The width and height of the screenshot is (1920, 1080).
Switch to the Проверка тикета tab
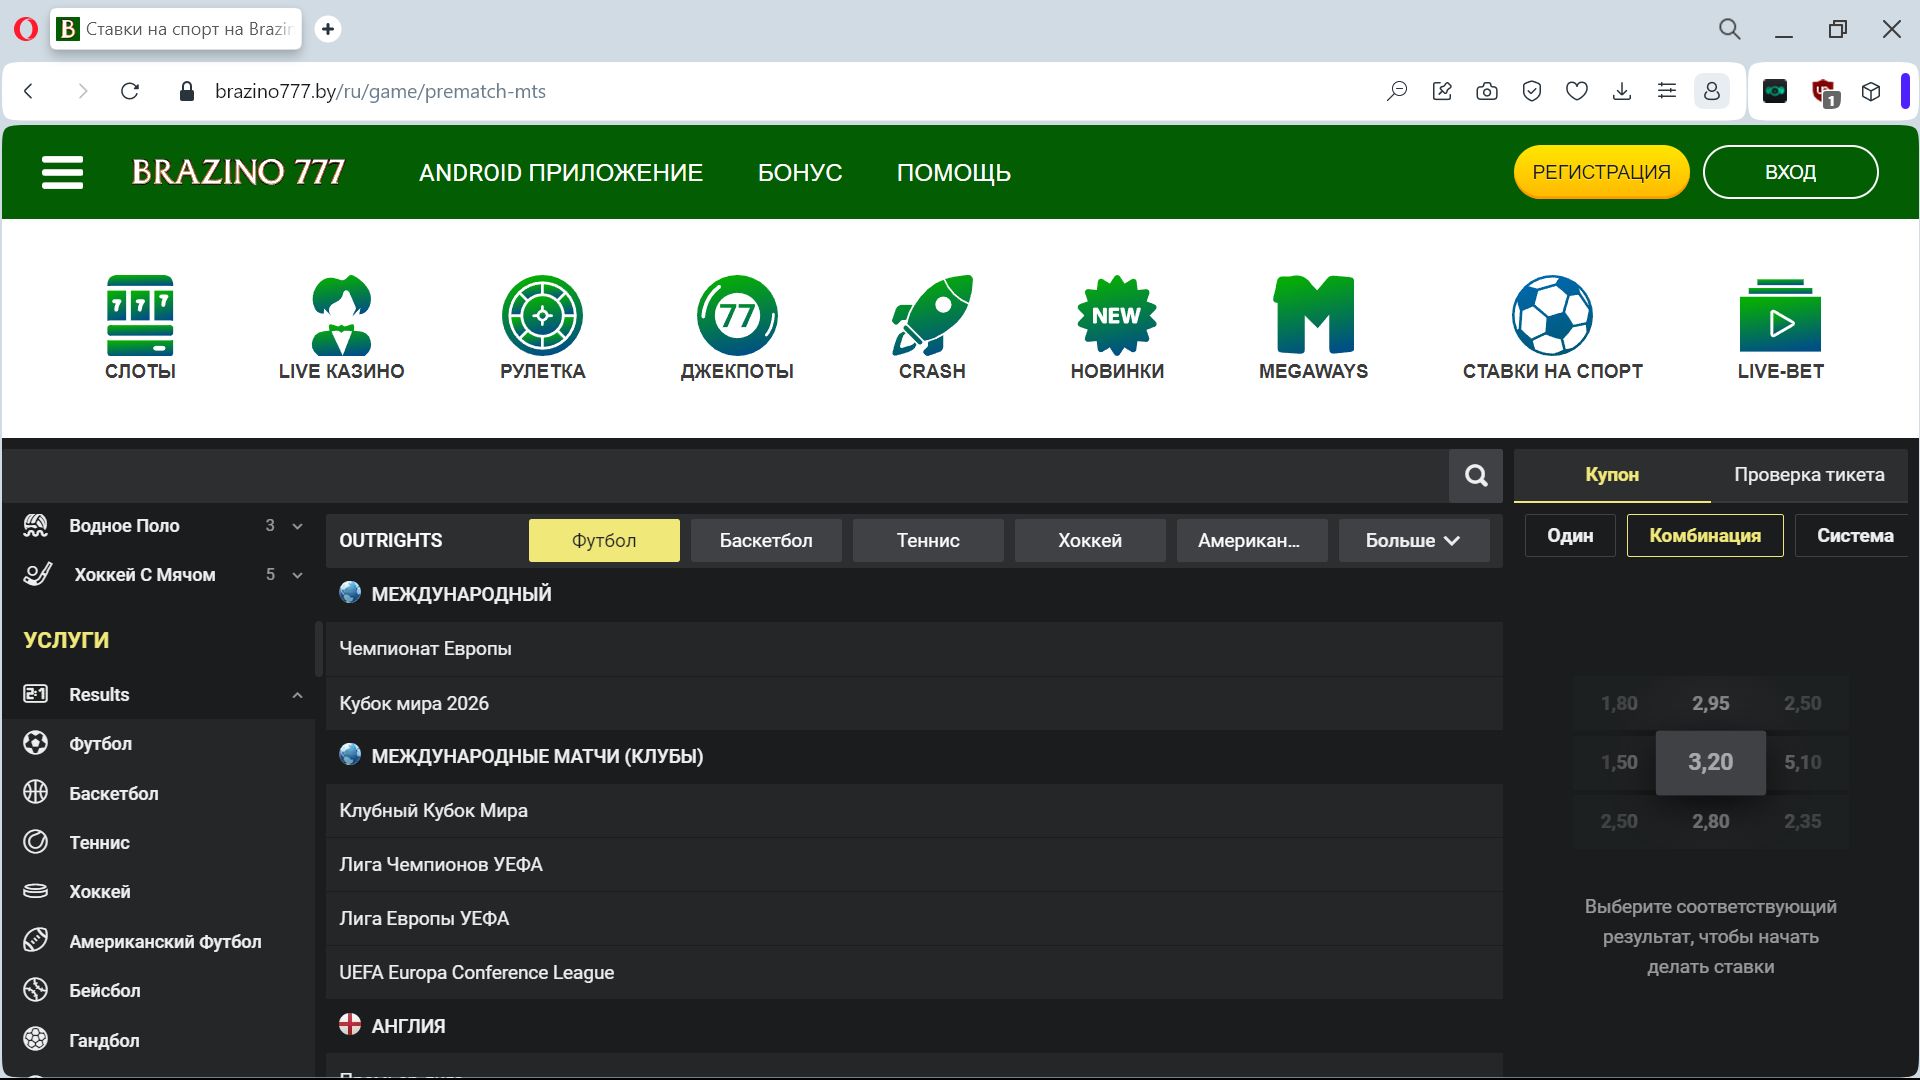[1809, 475]
